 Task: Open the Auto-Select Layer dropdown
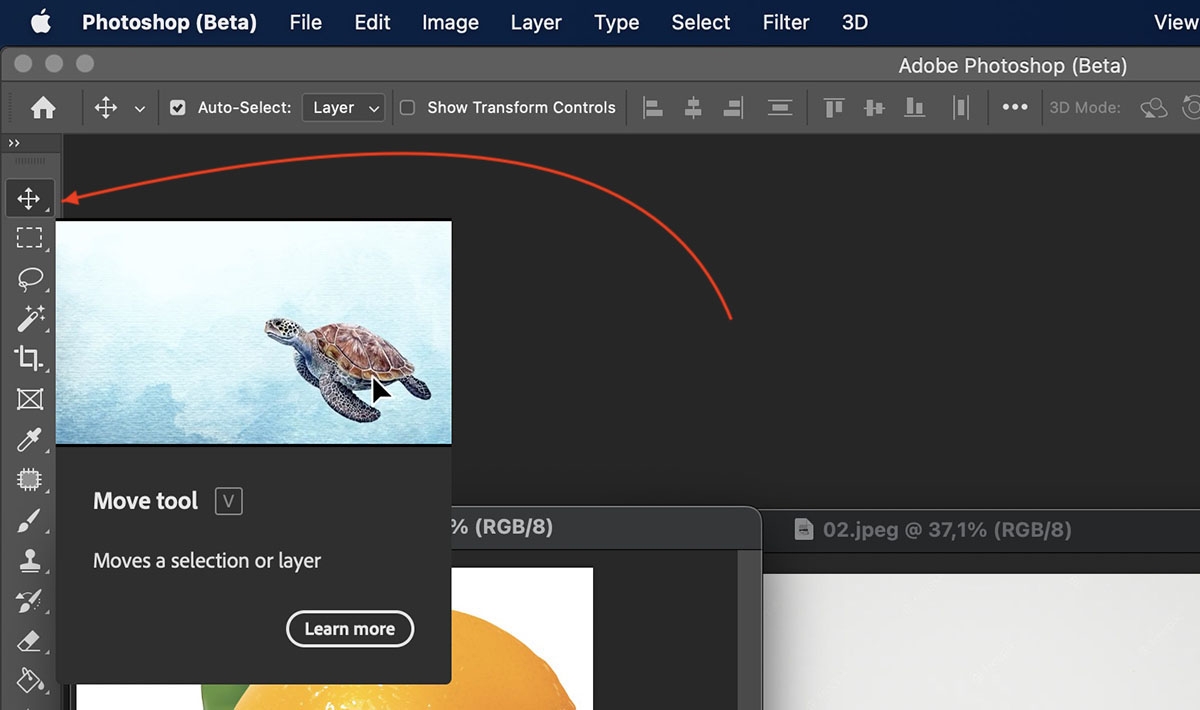click(x=344, y=107)
